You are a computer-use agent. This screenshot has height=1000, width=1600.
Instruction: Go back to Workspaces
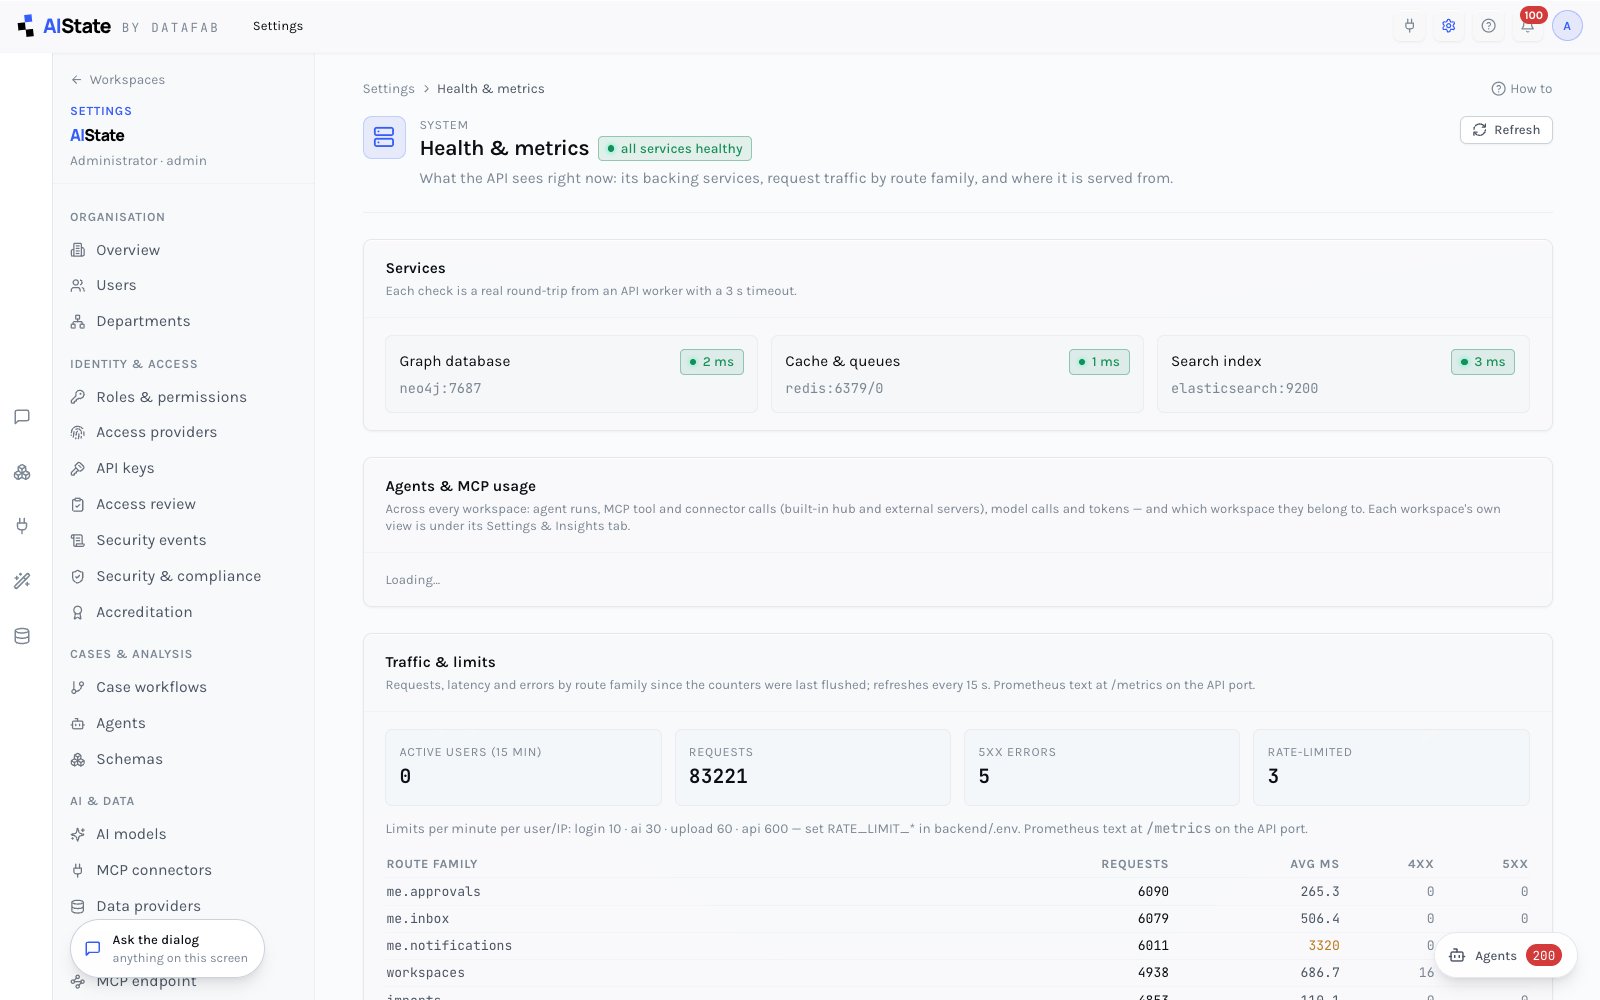click(118, 80)
